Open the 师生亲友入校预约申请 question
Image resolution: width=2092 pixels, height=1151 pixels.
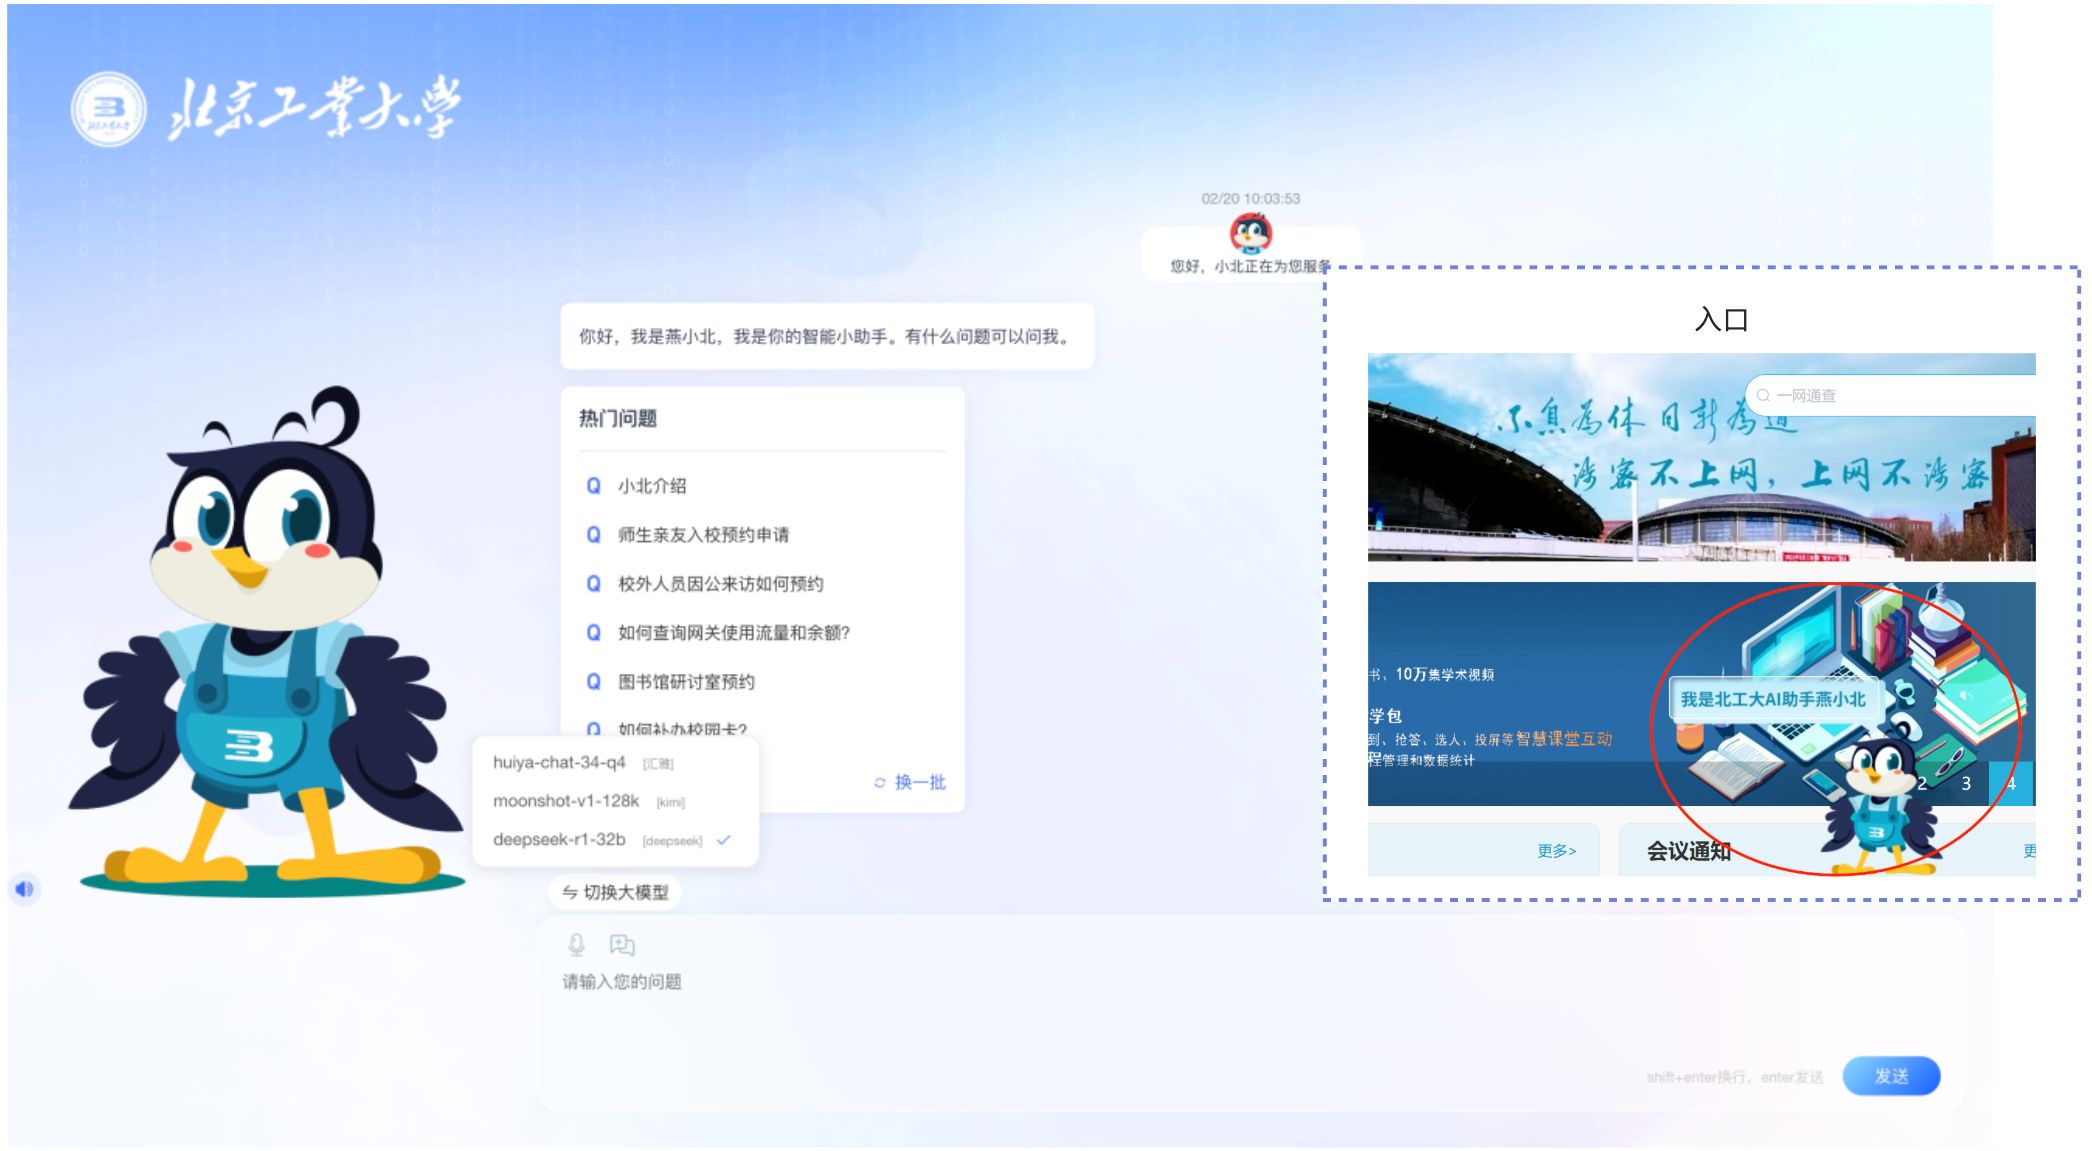(x=703, y=535)
